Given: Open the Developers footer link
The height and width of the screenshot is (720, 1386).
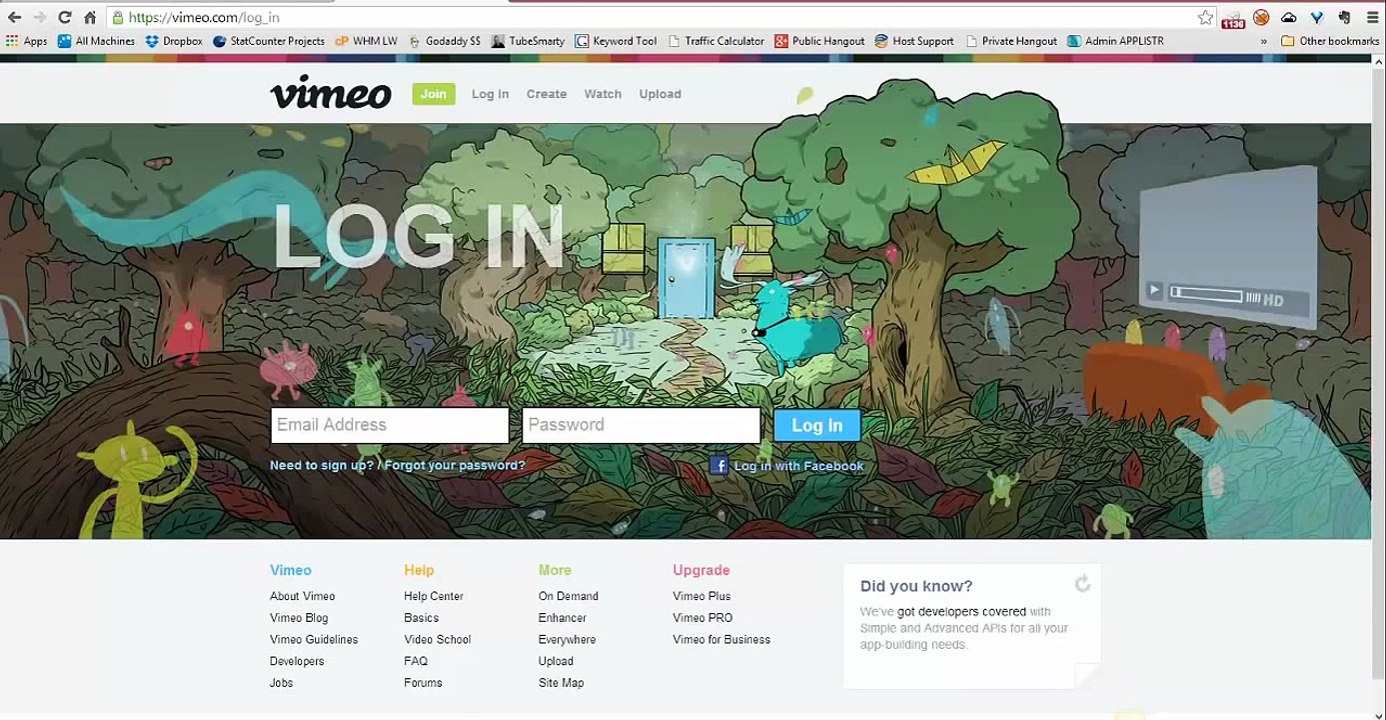Looking at the screenshot, I should (297, 661).
